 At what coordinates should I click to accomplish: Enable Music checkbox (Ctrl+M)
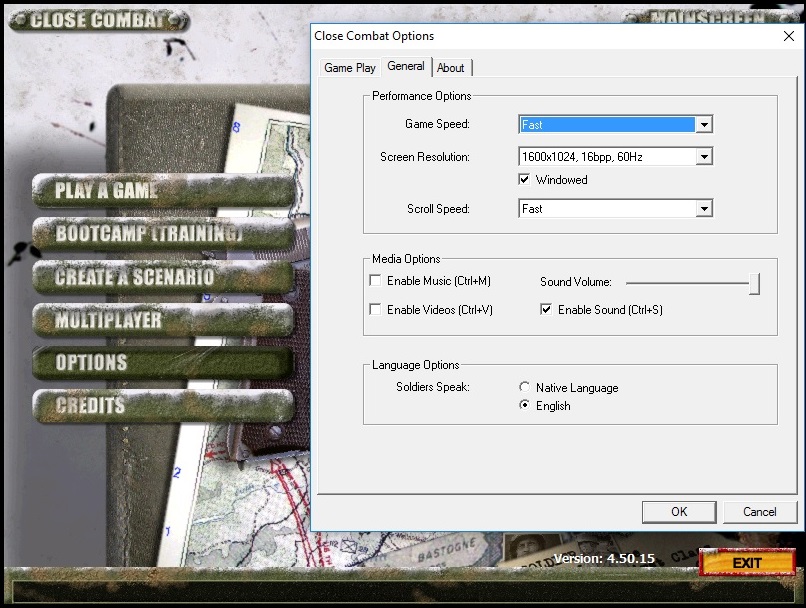[x=375, y=281]
